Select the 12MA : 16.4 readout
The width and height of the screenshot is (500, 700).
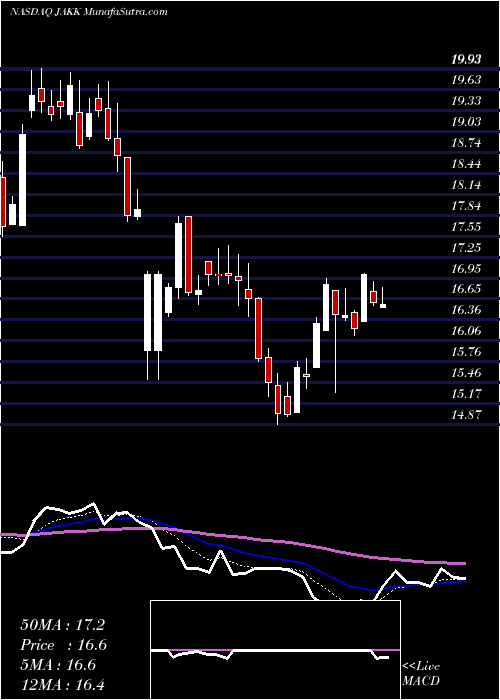click(62, 684)
